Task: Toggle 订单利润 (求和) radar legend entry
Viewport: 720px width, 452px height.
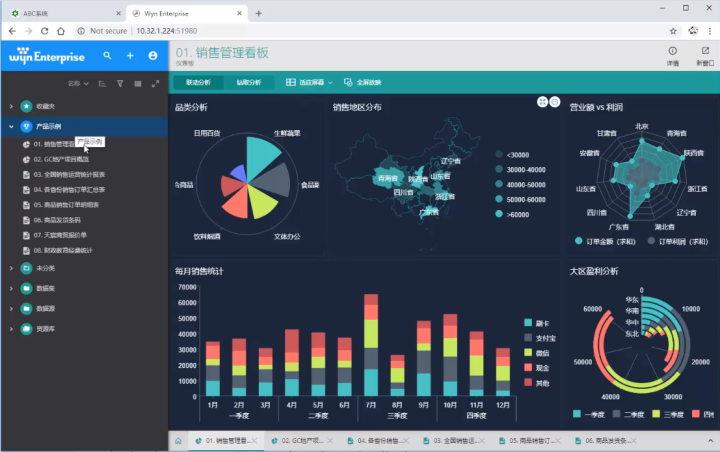Action: pos(678,241)
